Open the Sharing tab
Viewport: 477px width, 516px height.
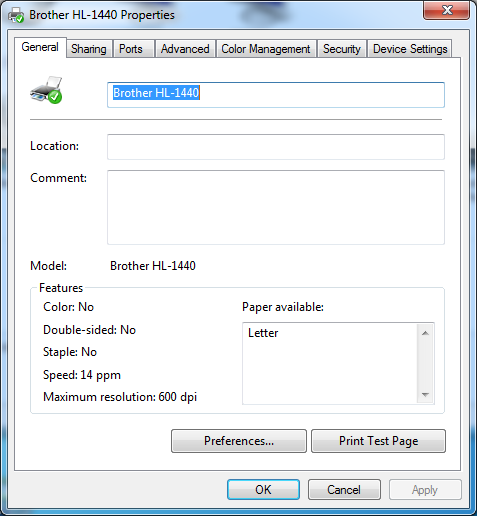[89, 49]
